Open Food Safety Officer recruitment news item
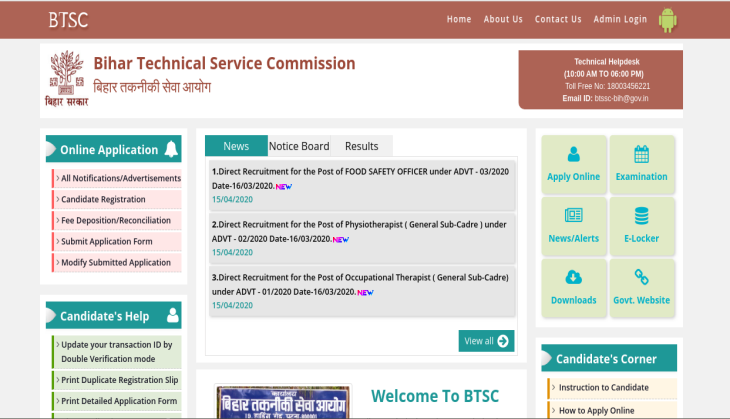Screen dimensions: 730x419 coord(362,185)
